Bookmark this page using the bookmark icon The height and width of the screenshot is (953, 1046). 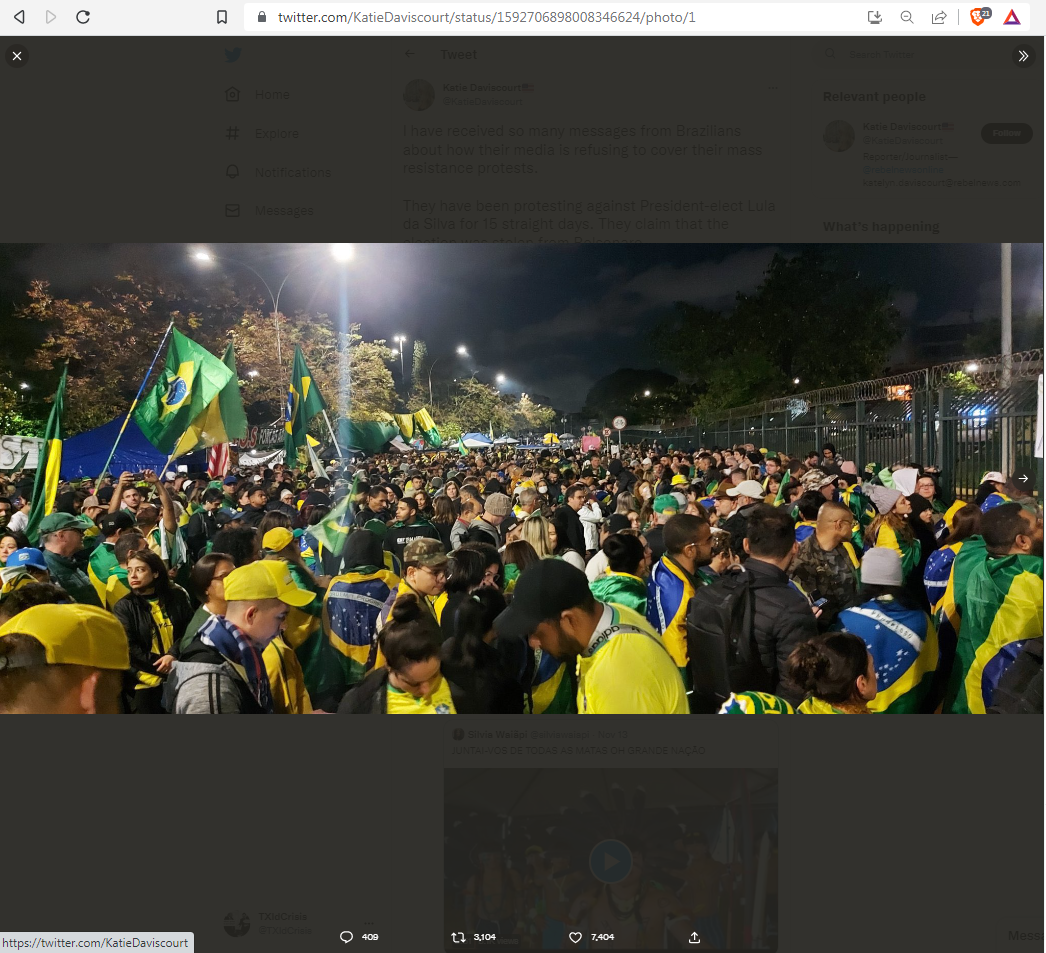pos(222,17)
